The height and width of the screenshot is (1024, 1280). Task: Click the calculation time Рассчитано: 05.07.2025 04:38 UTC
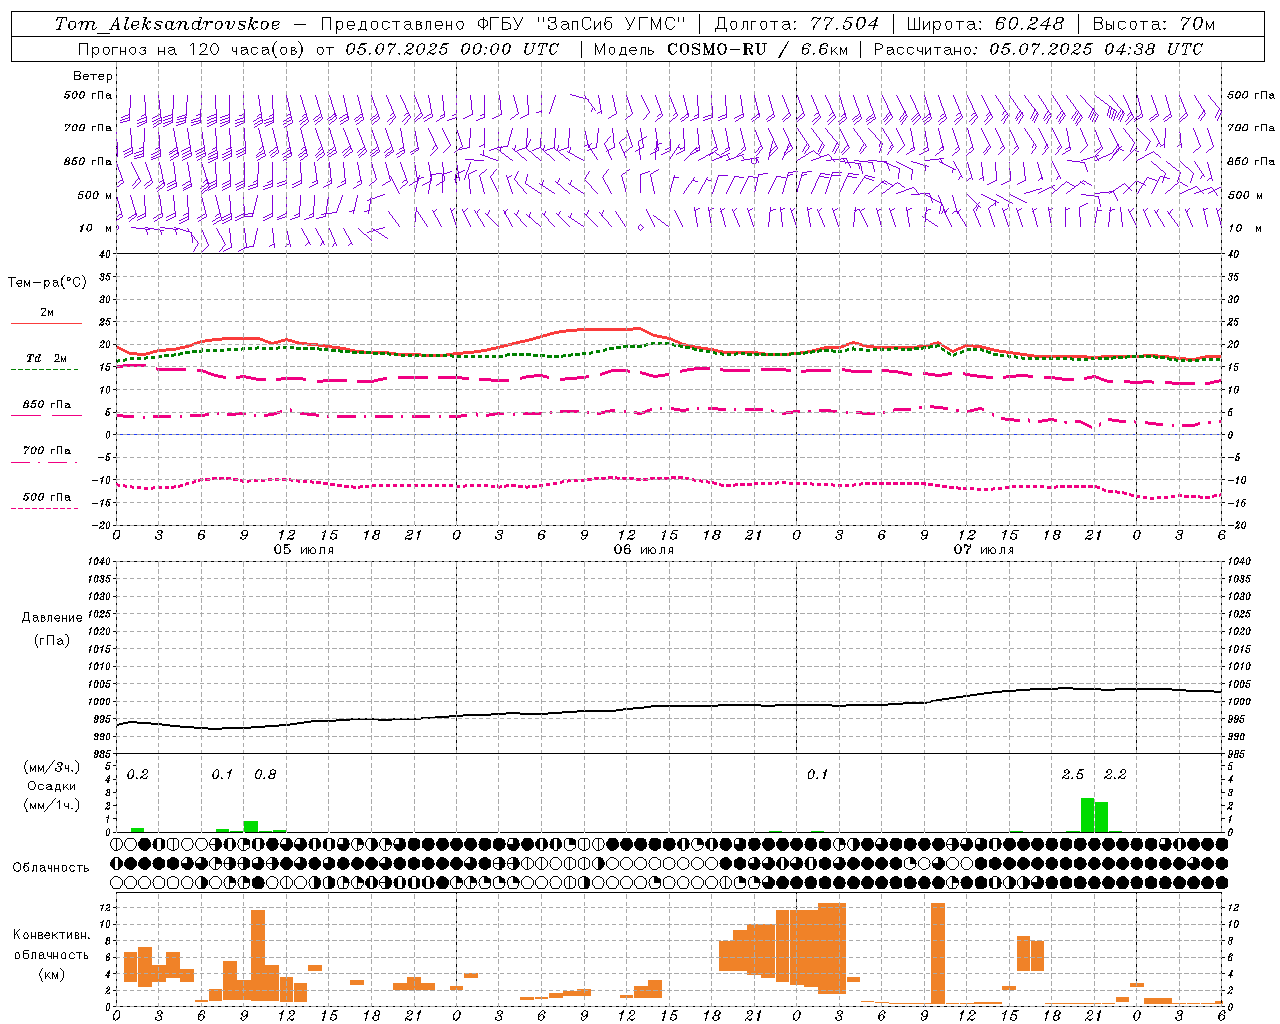point(1038,49)
